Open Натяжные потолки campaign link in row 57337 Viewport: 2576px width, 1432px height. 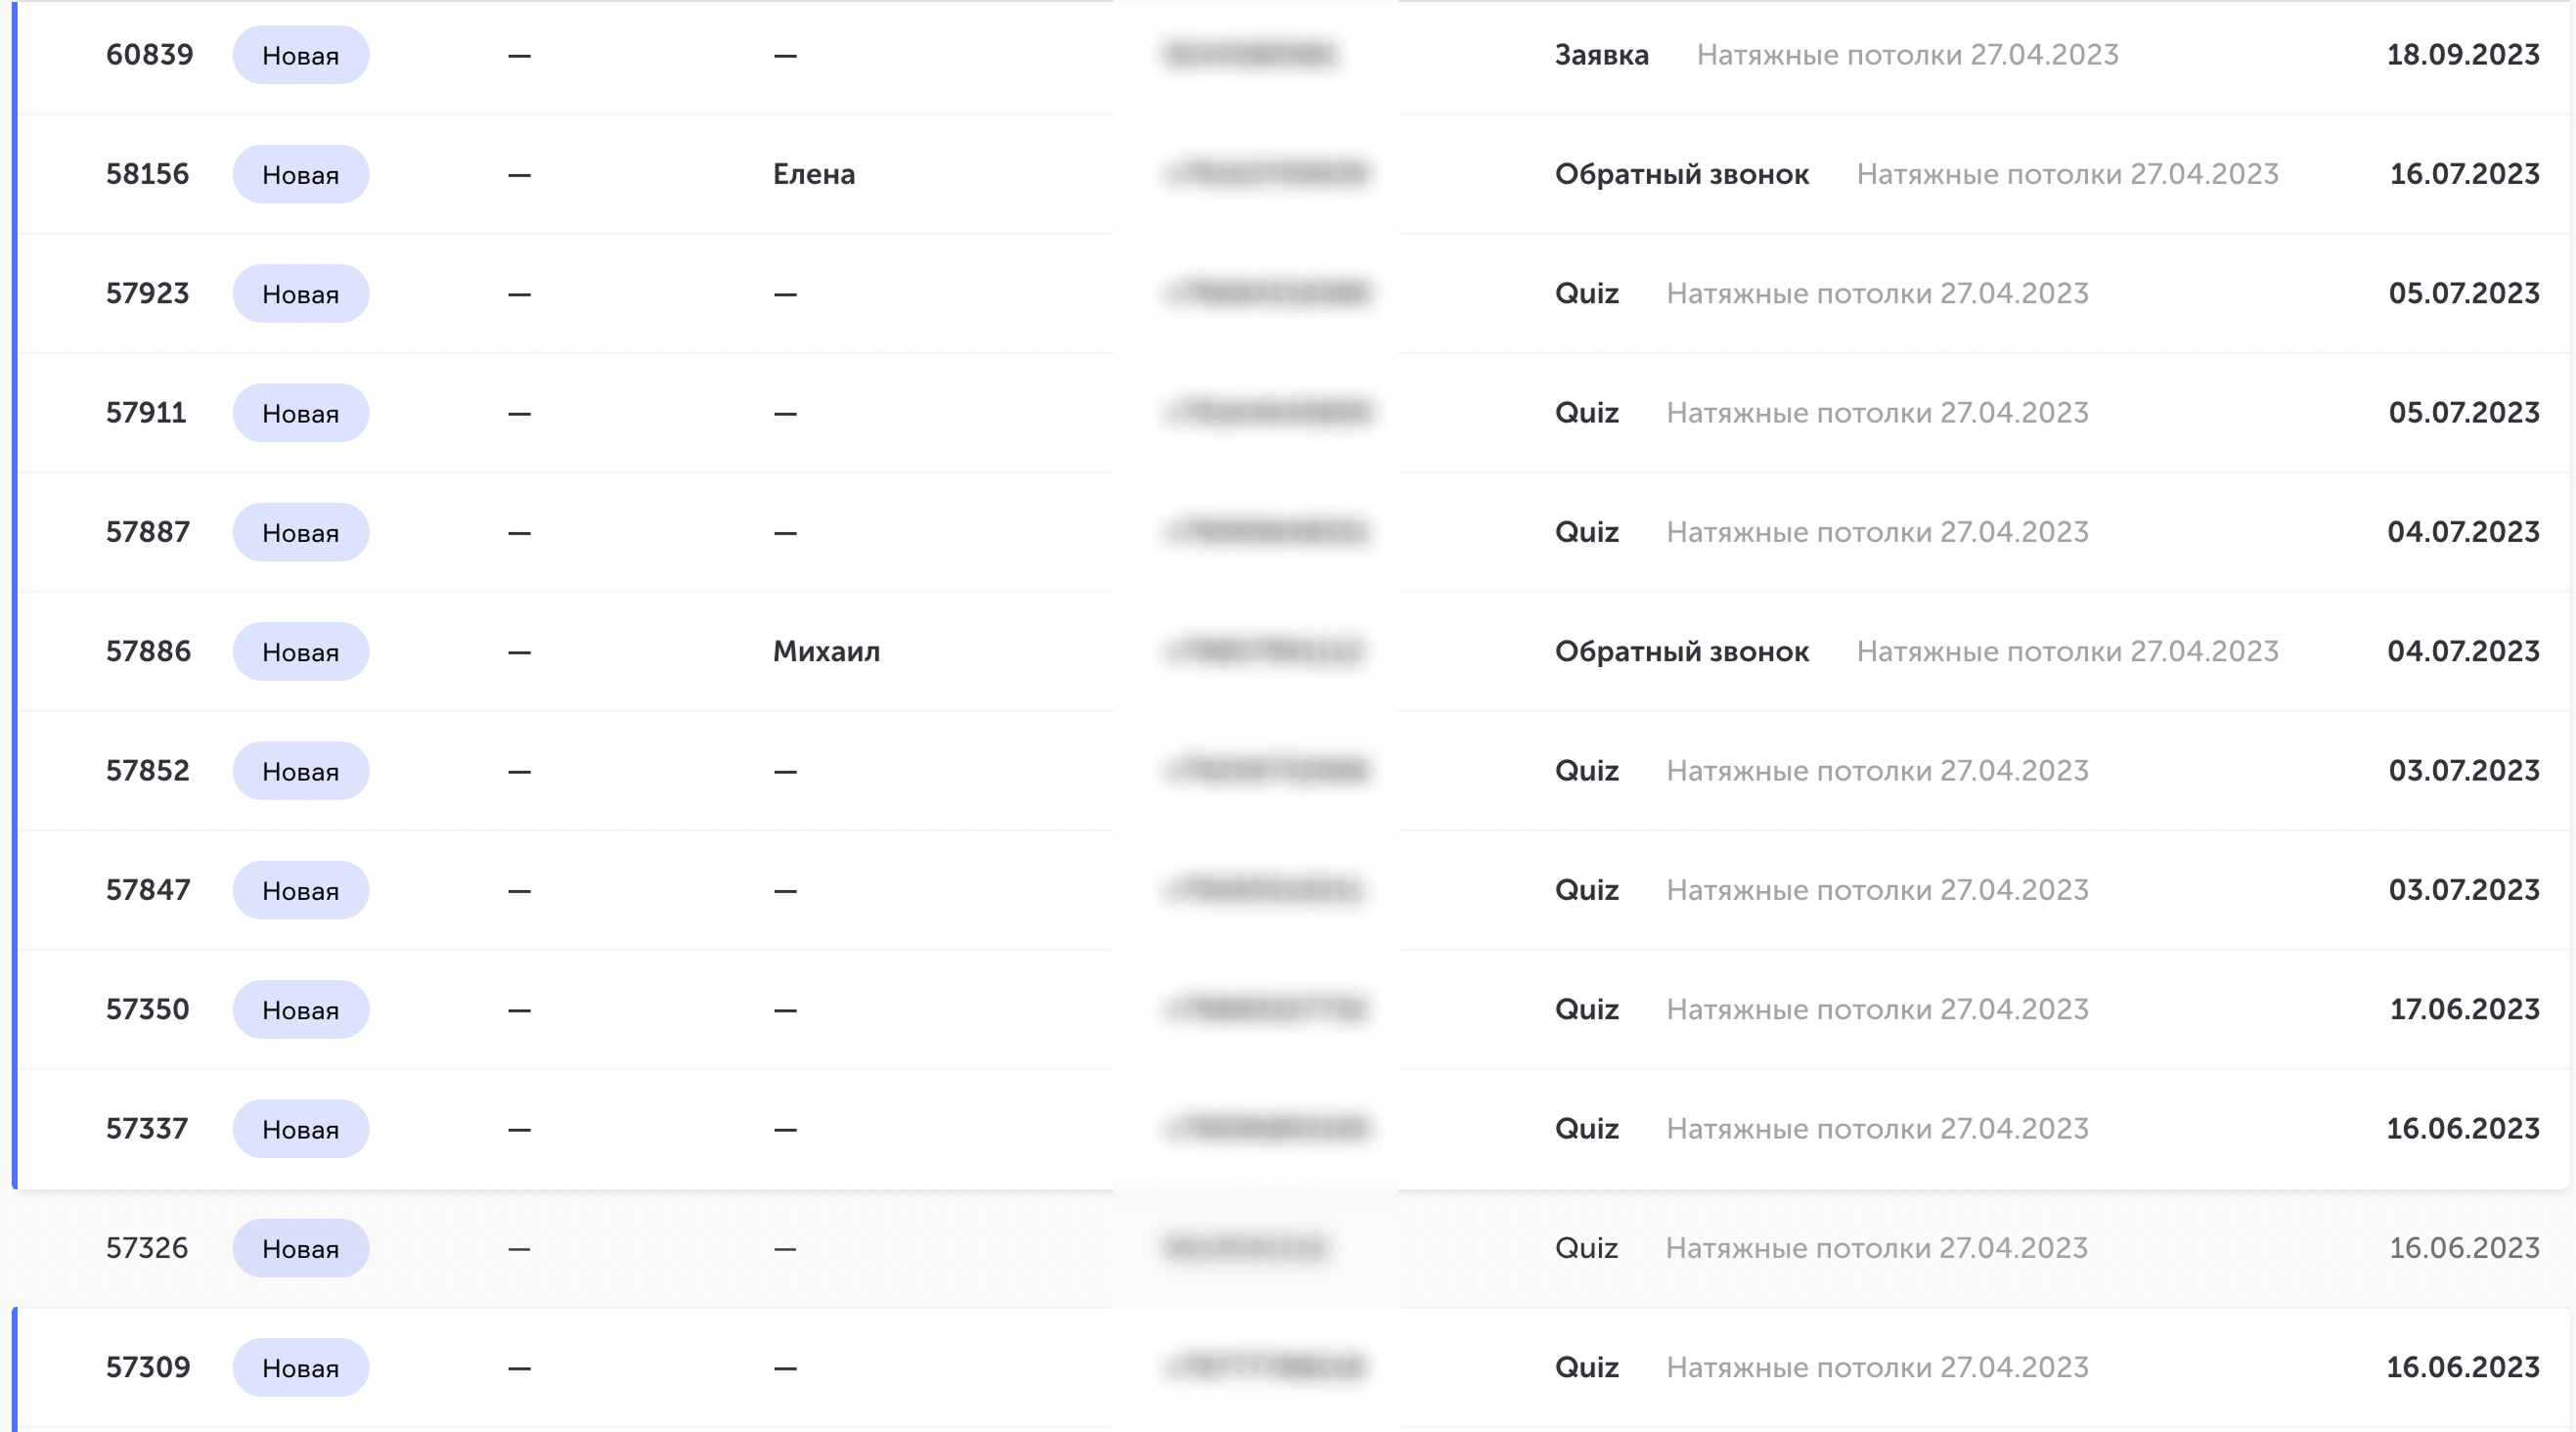[1877, 1129]
